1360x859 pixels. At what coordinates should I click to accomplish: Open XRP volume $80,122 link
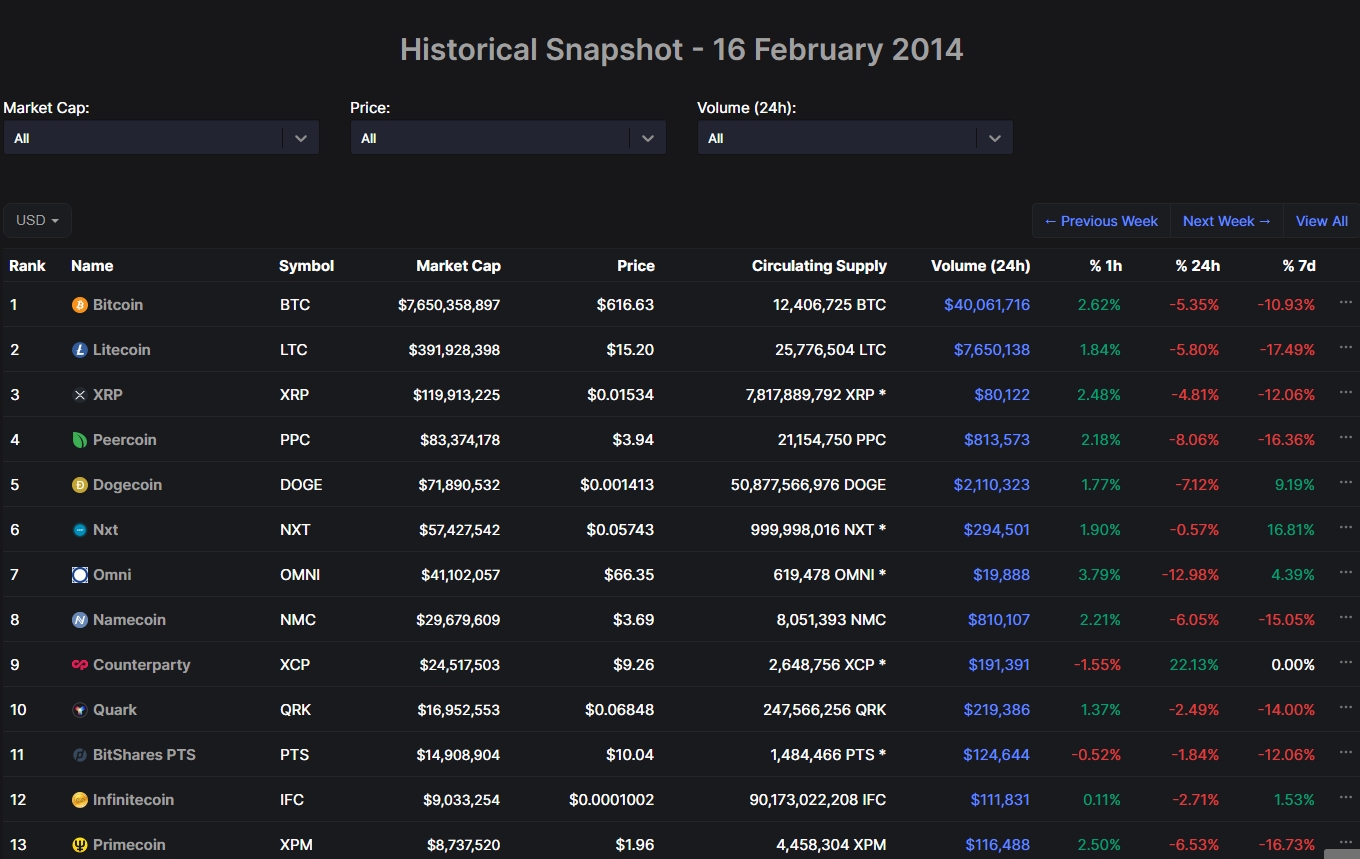tap(1002, 395)
